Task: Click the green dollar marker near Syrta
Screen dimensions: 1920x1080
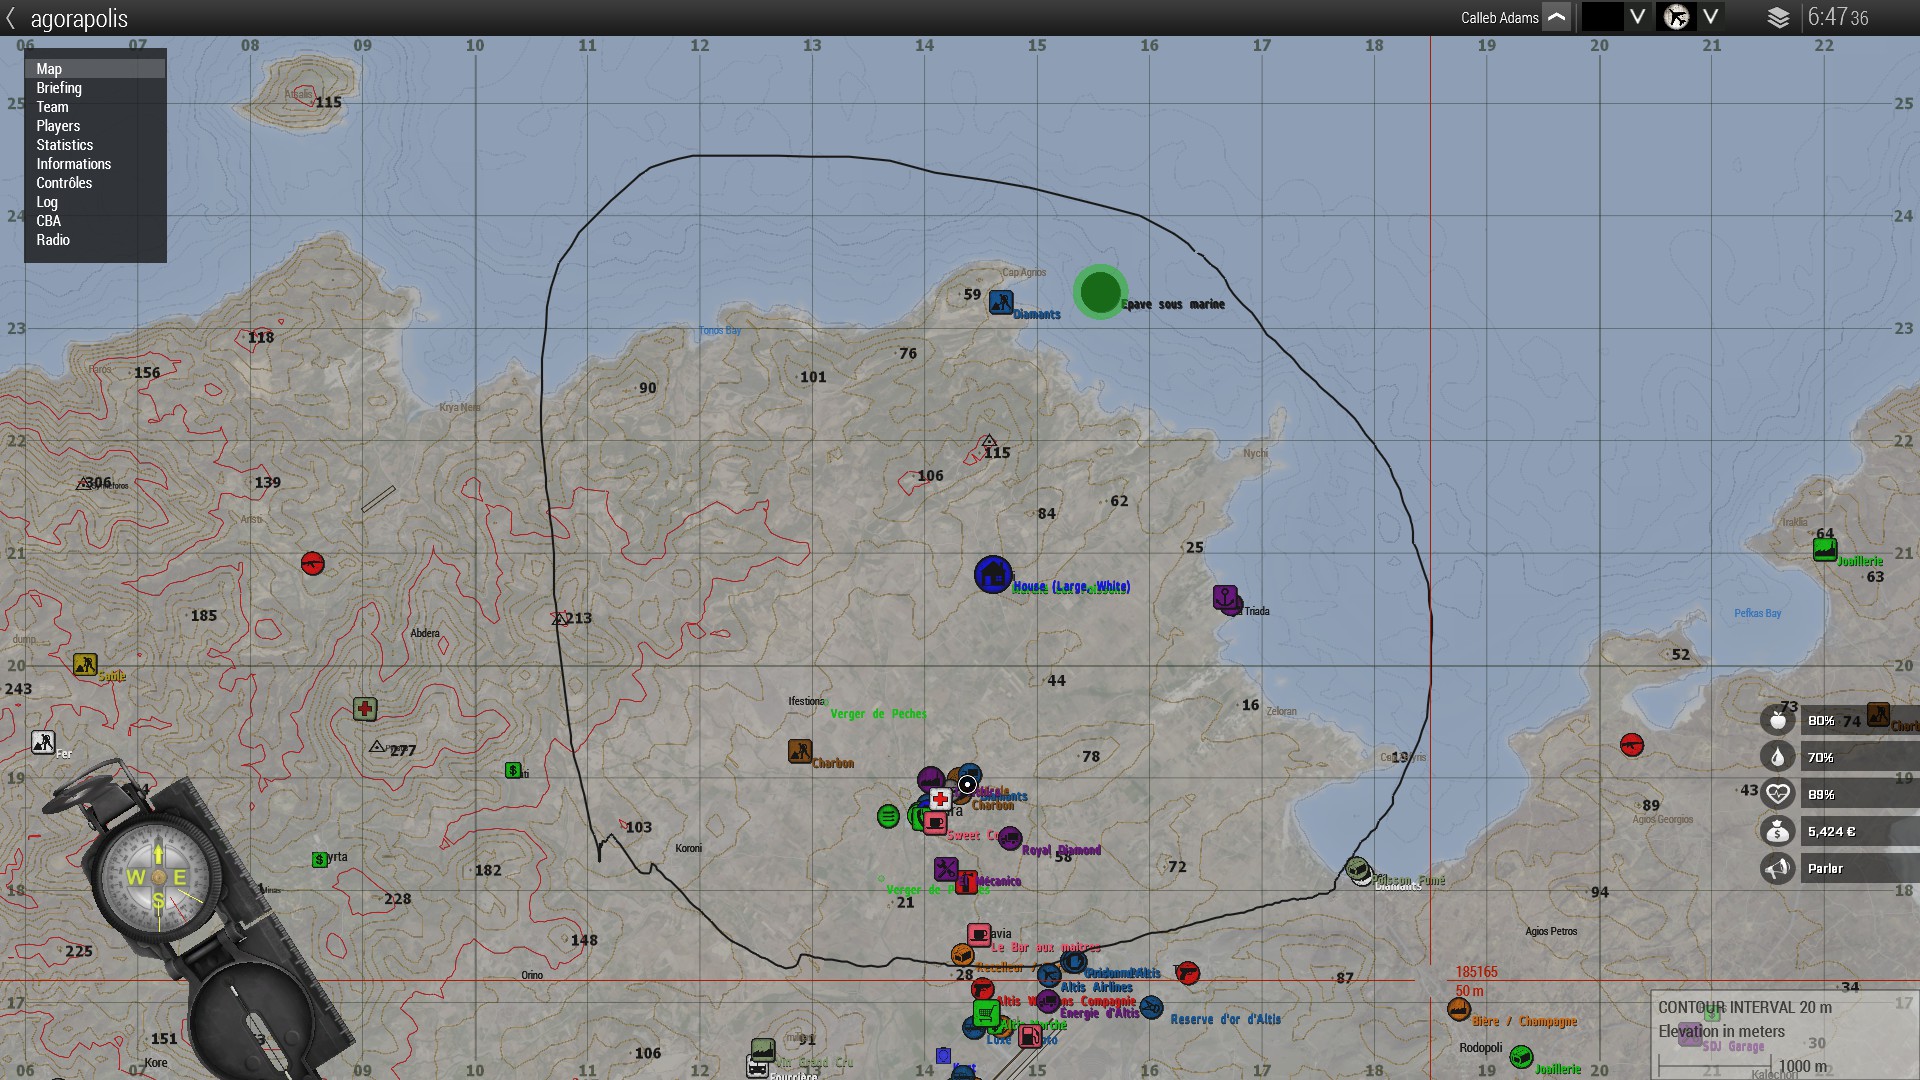Action: click(x=320, y=860)
